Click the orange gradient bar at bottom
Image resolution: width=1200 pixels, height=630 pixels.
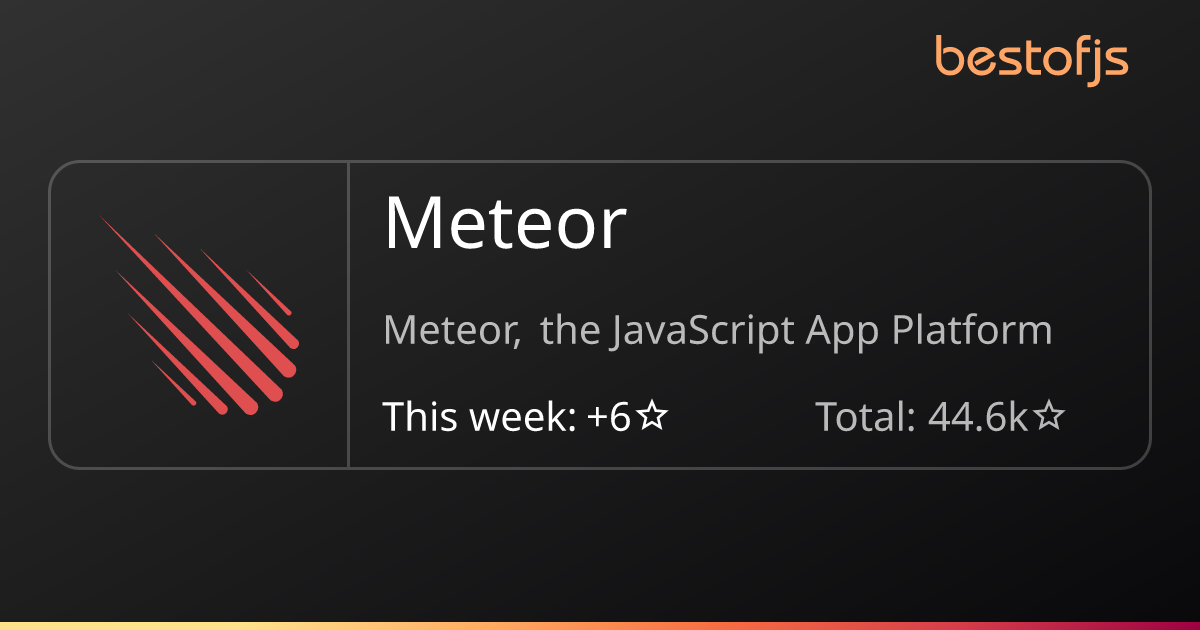pos(600,626)
